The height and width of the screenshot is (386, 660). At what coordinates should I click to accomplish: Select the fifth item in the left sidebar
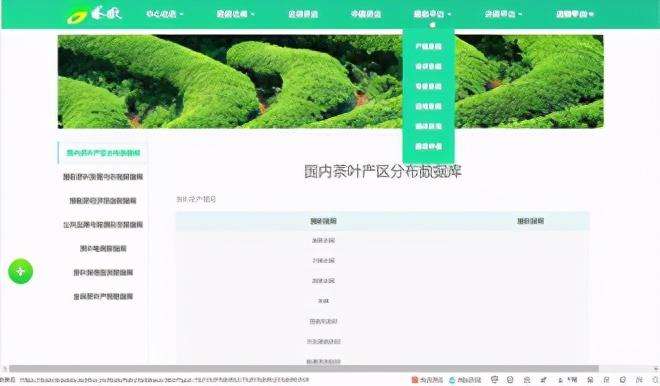point(103,249)
